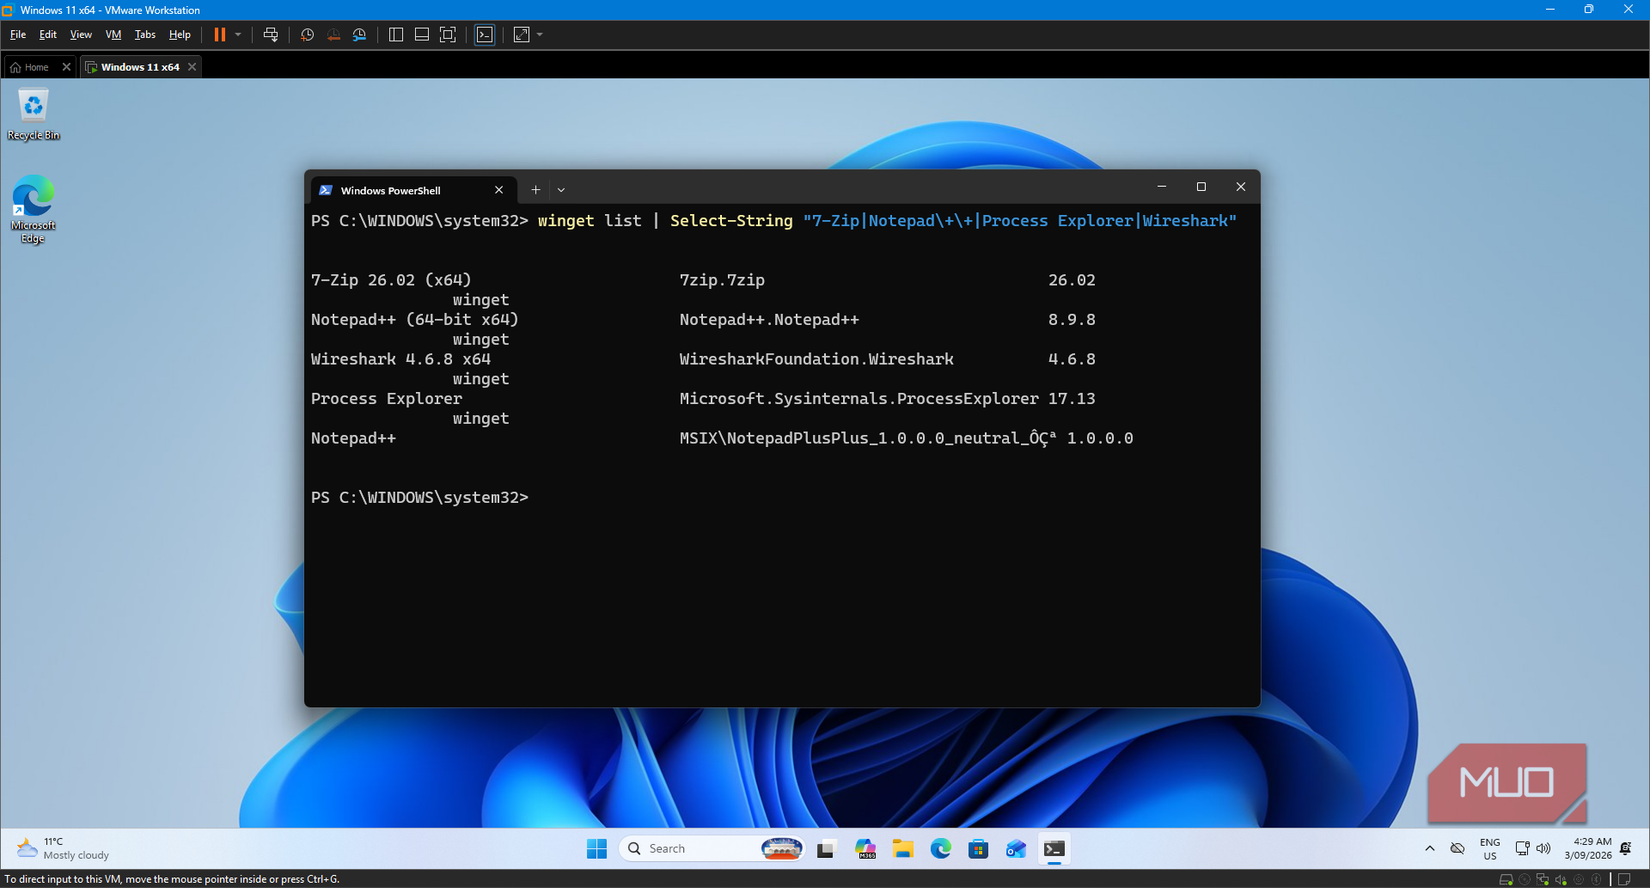Open Microsoft Store from the taskbar

coord(978,849)
